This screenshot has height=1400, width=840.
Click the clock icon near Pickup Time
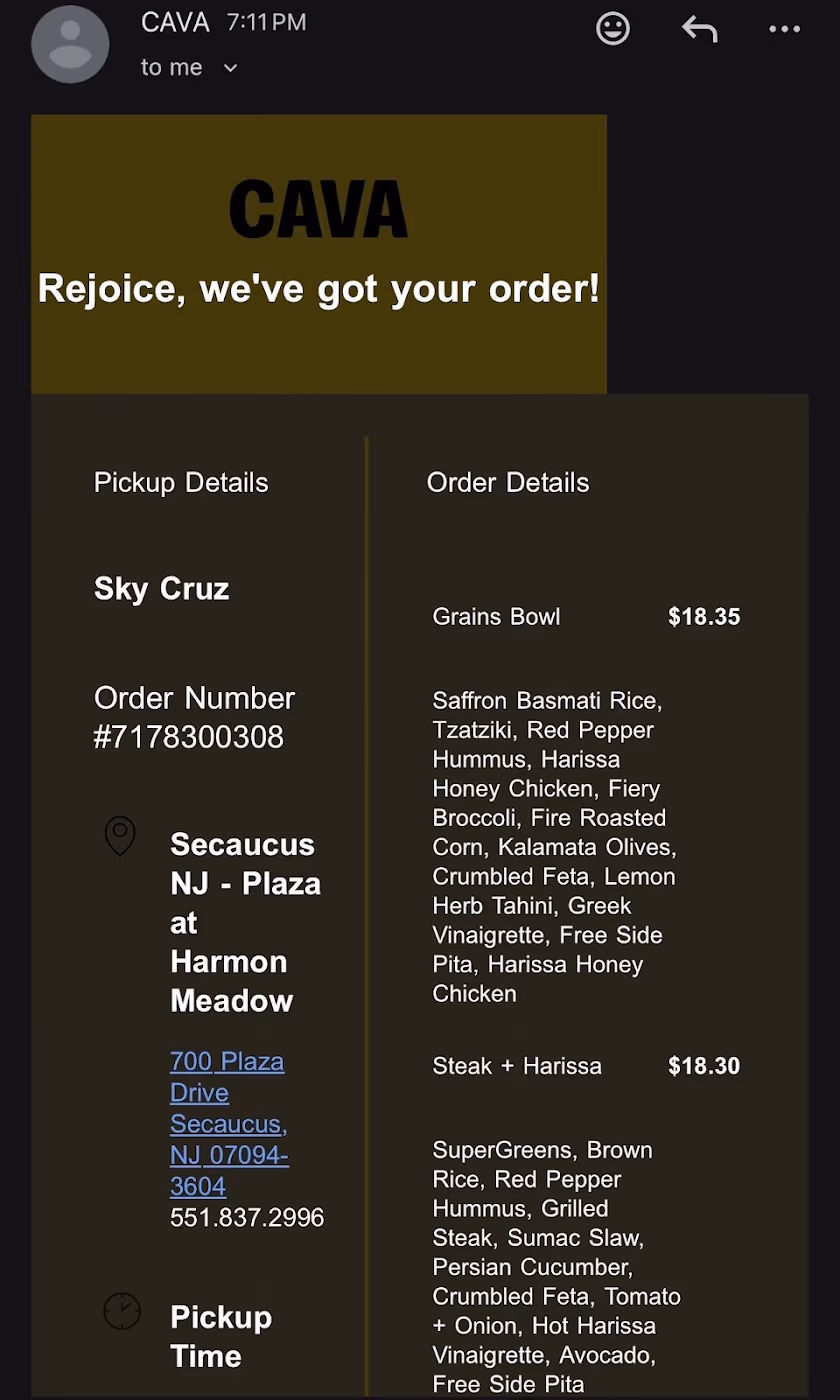coord(122,1311)
